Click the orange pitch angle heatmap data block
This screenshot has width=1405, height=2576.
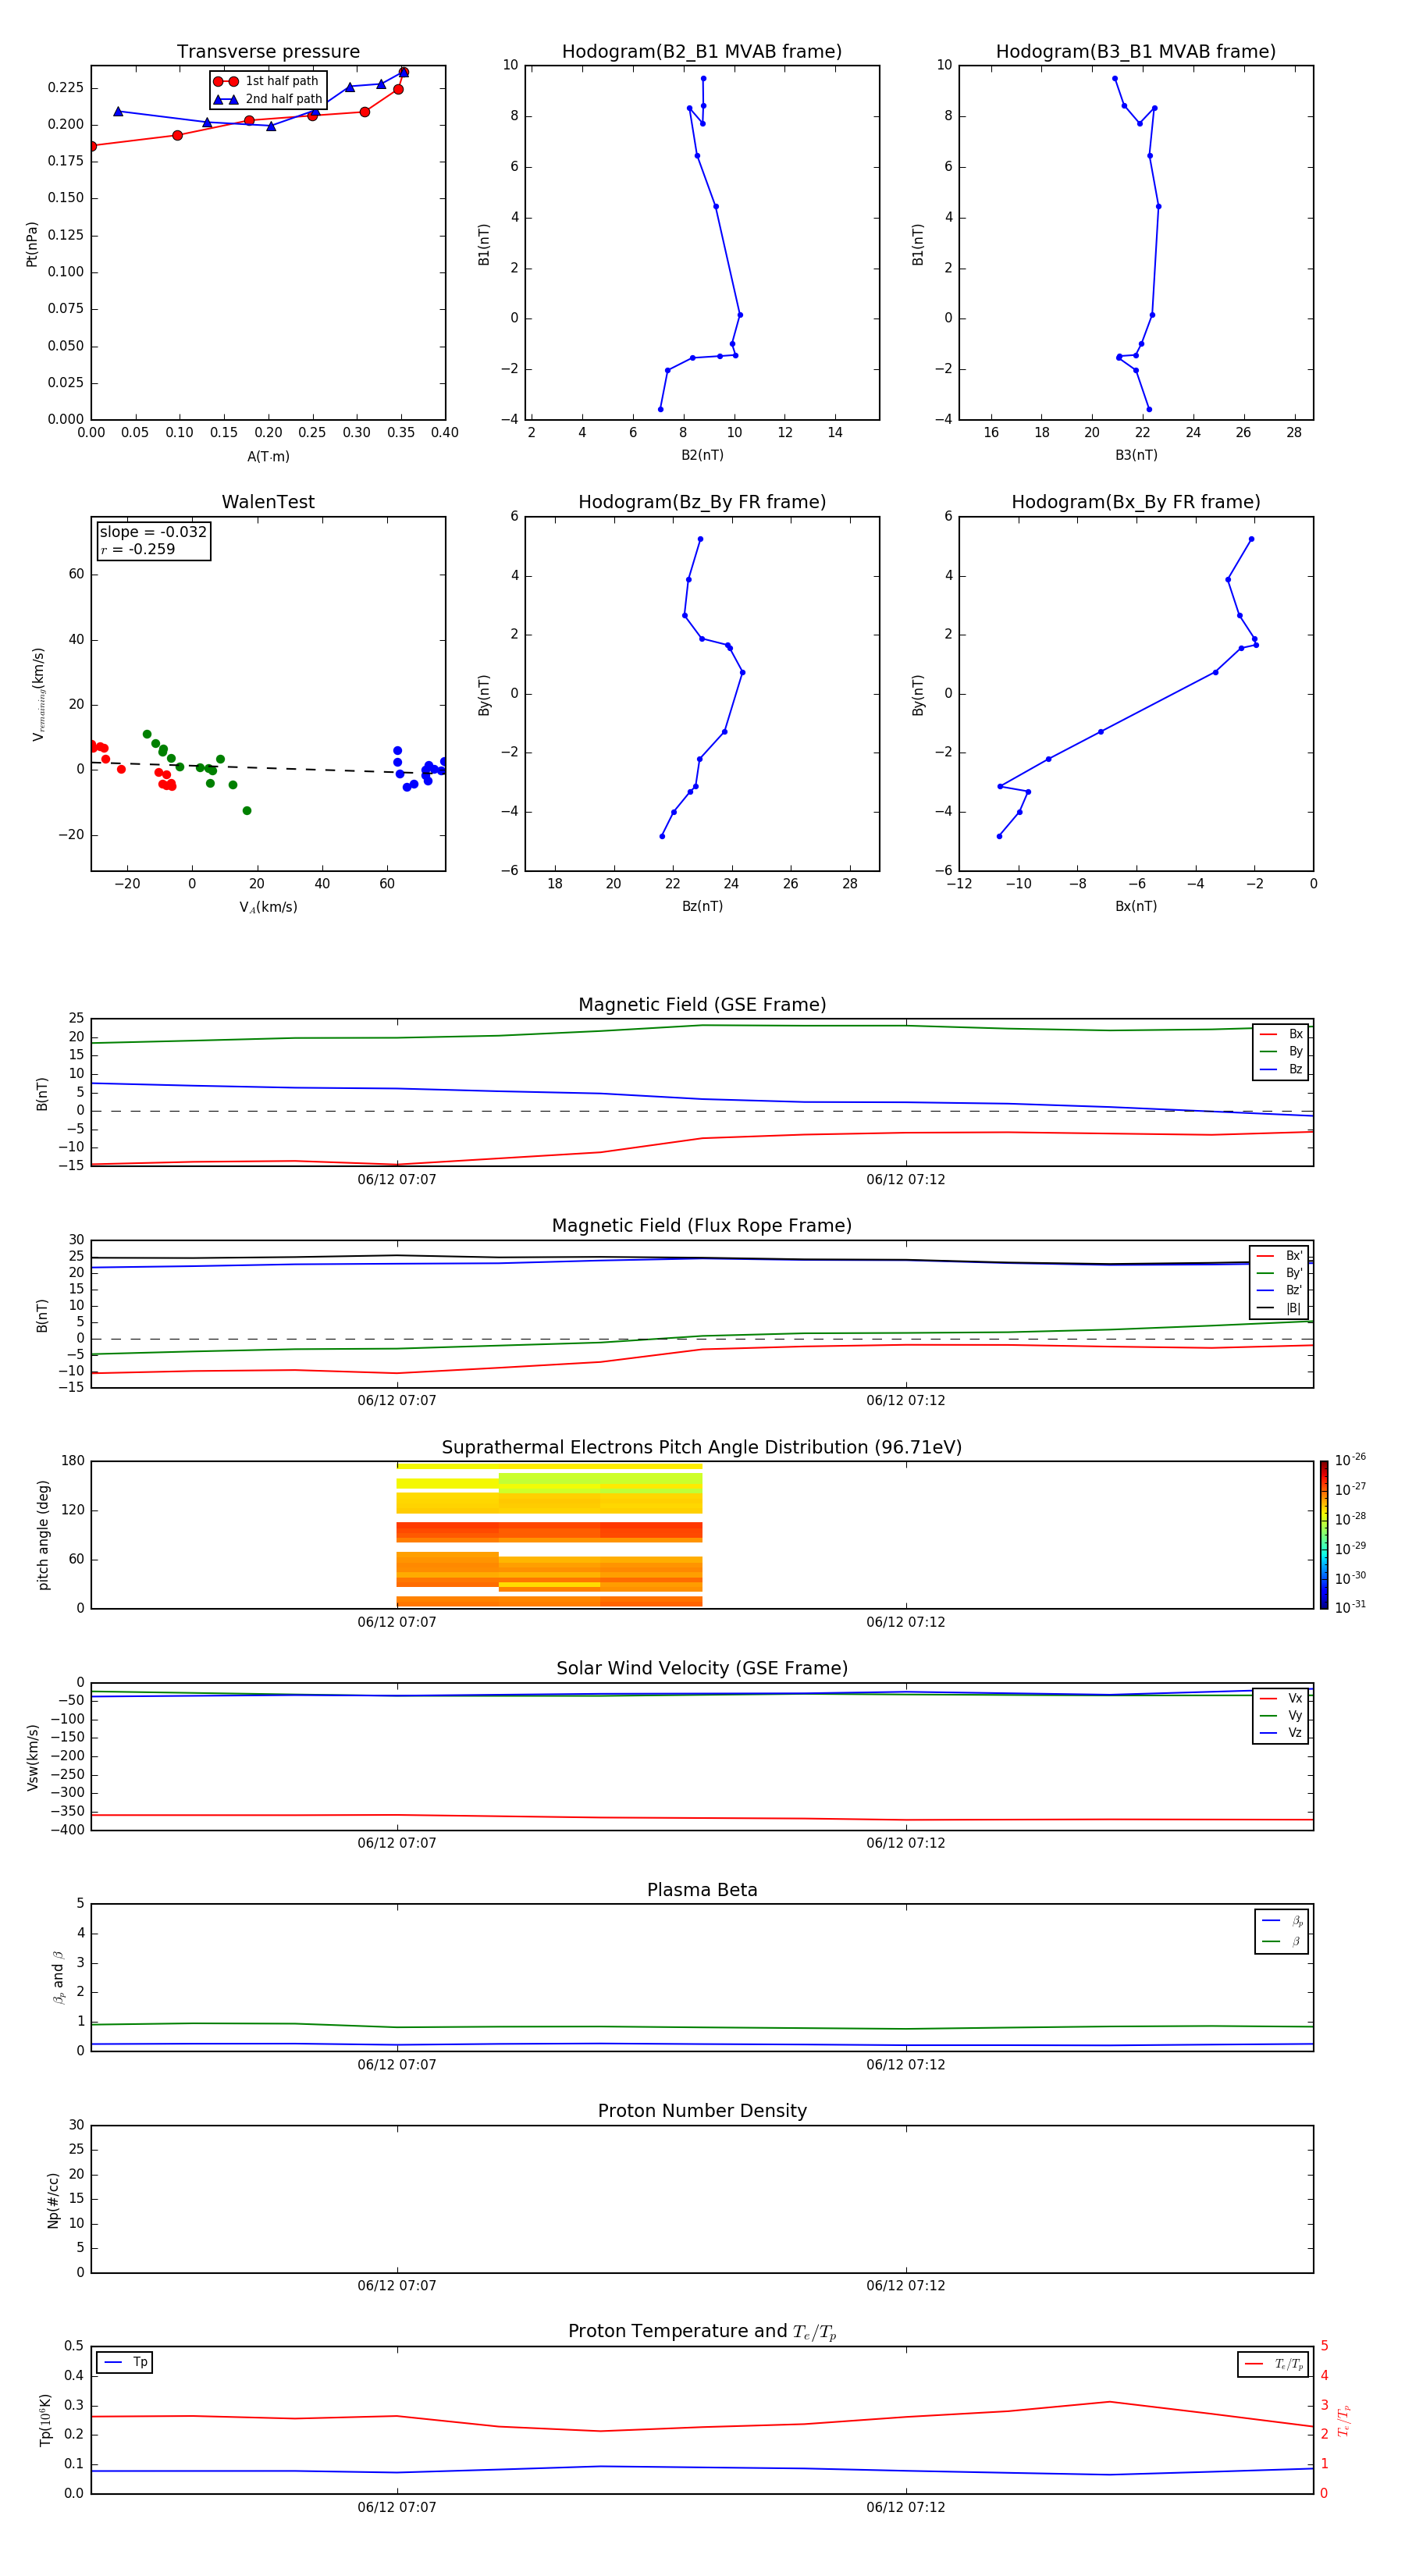pos(549,1535)
